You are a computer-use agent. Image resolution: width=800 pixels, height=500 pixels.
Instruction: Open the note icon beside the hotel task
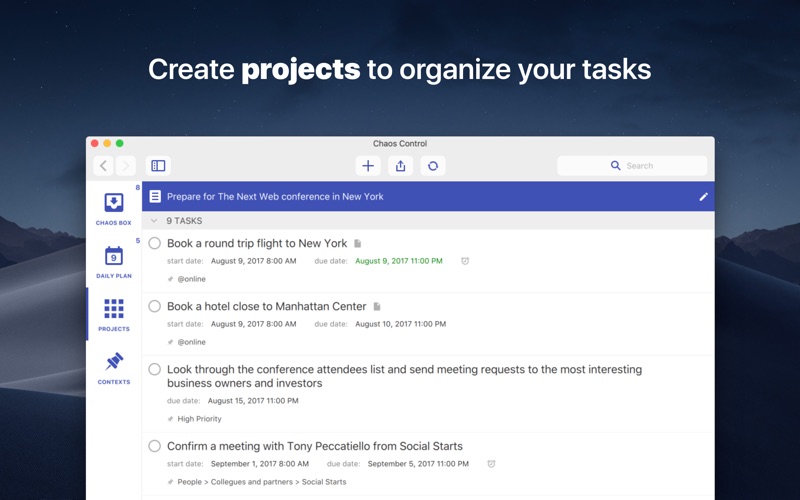377,306
